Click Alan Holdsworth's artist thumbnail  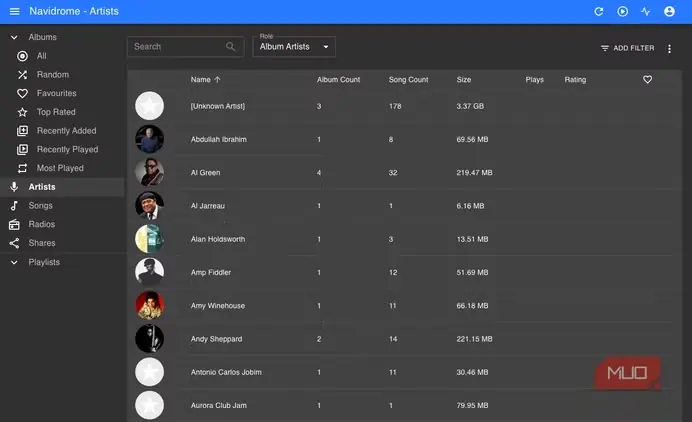(x=149, y=239)
